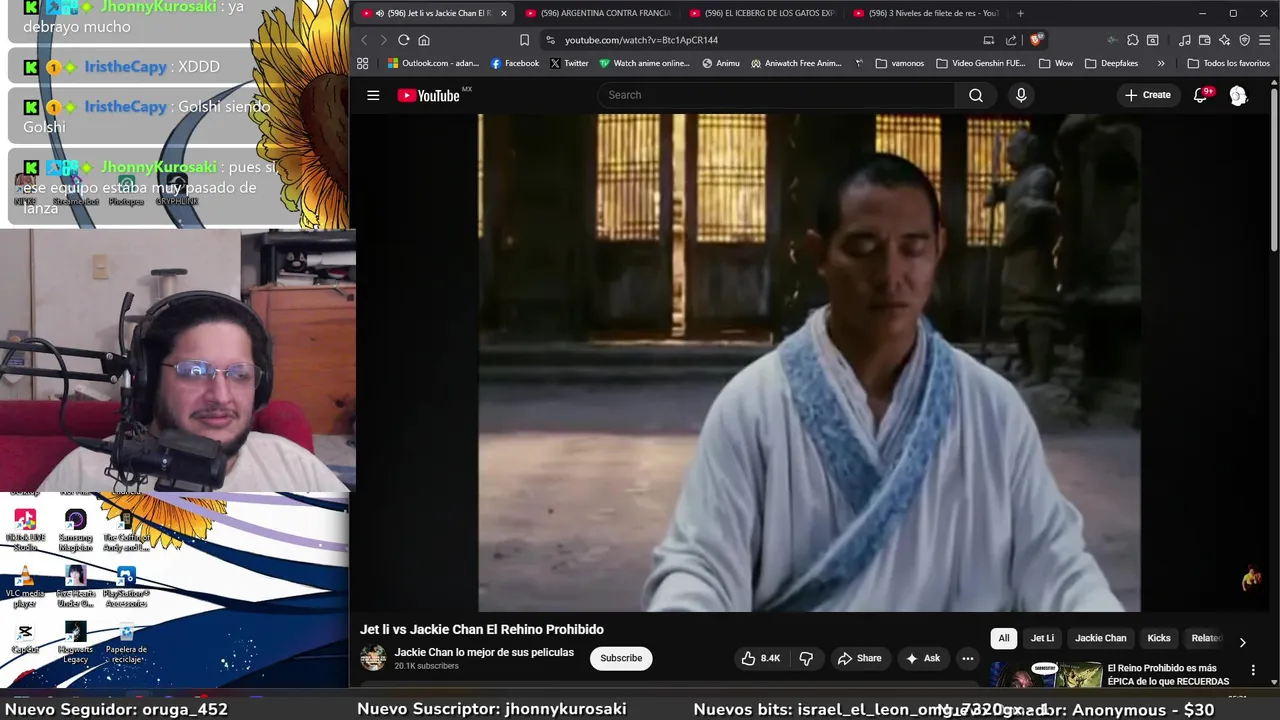Open browser apps grid in bookmarks bar
Image resolution: width=1280 pixels, height=720 pixels.
coord(362,63)
